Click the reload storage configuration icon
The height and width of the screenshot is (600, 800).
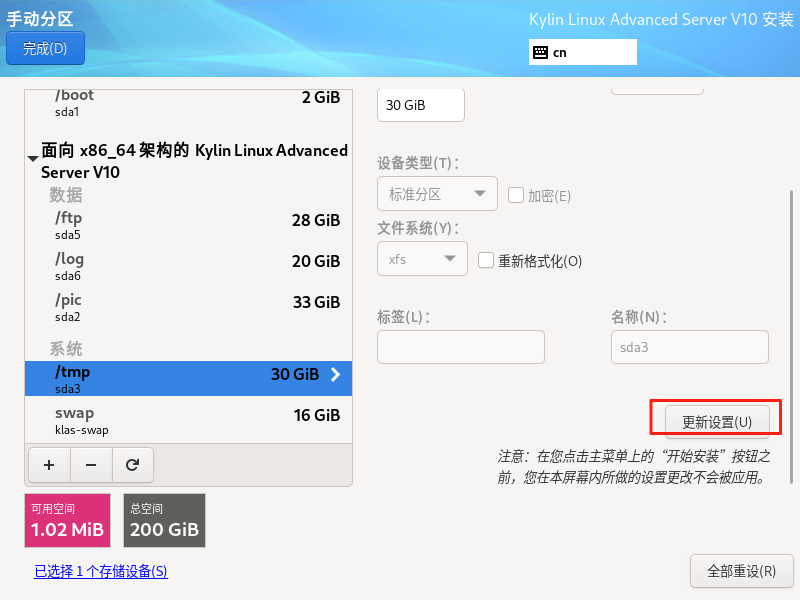(x=133, y=465)
